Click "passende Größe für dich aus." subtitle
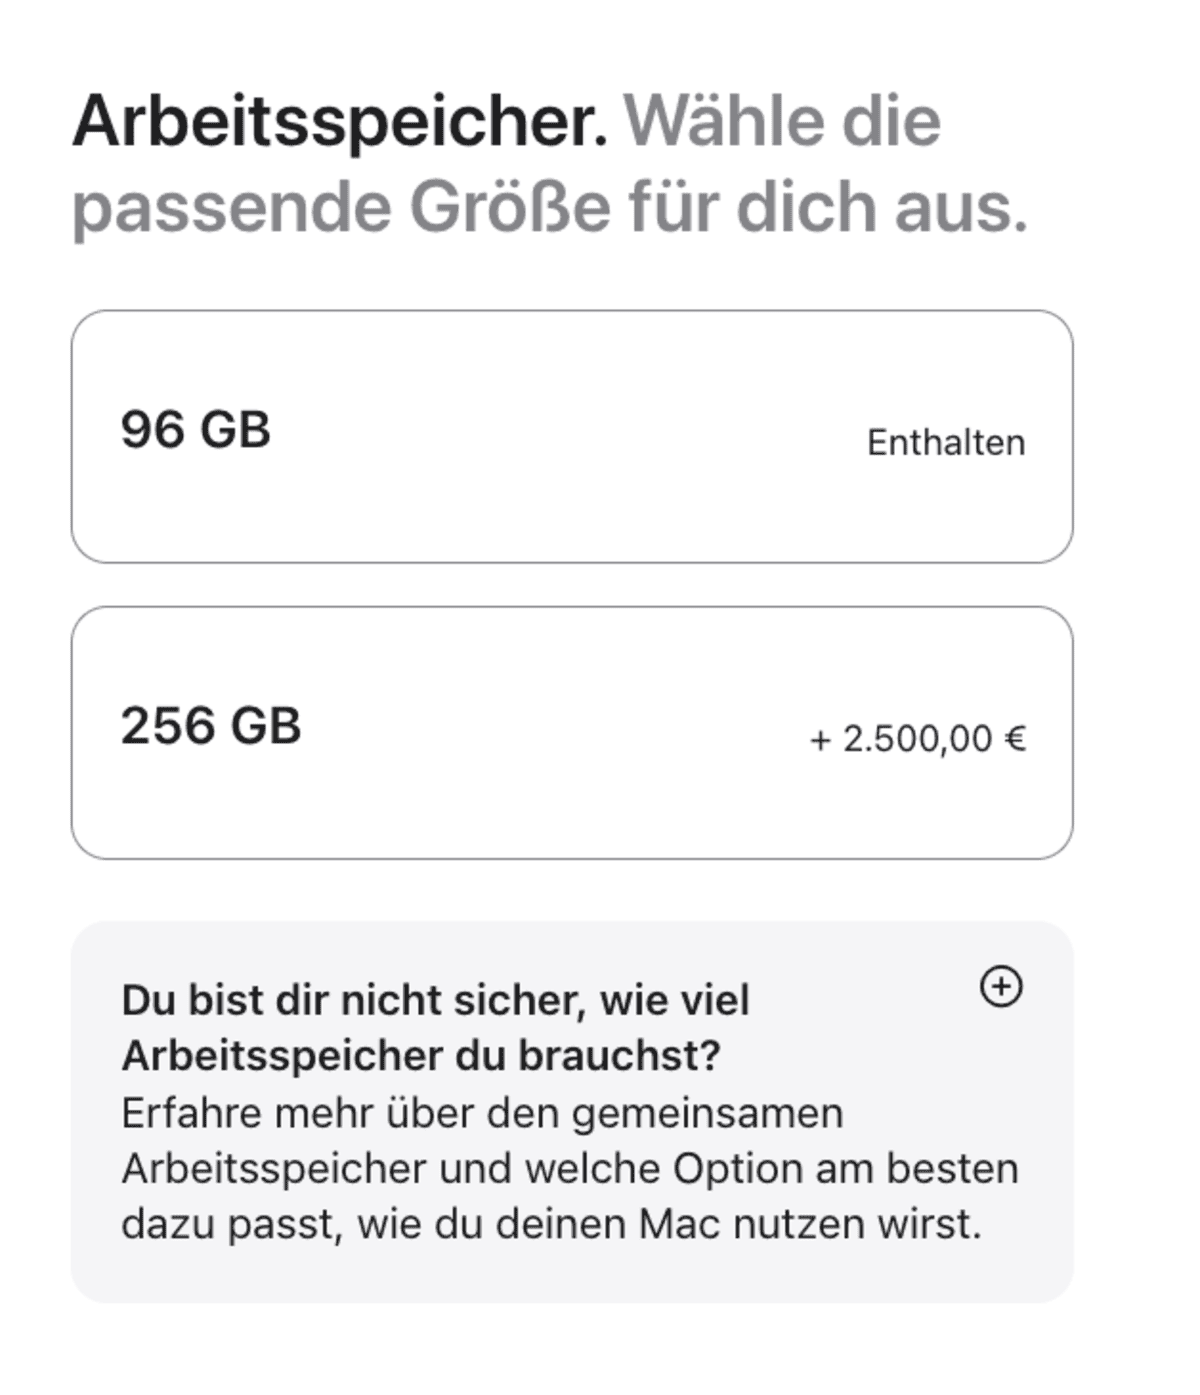This screenshot has width=1200, height=1395. point(549,208)
